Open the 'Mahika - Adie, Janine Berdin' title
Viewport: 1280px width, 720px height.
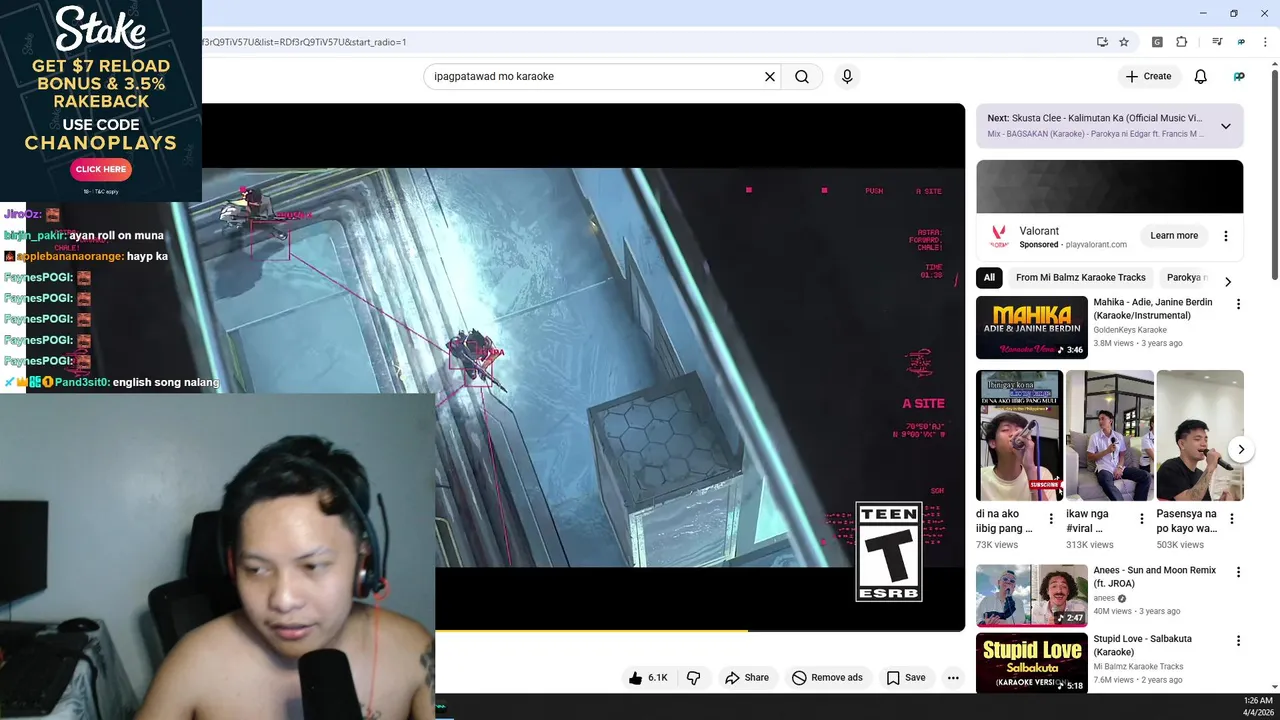[1153, 308]
